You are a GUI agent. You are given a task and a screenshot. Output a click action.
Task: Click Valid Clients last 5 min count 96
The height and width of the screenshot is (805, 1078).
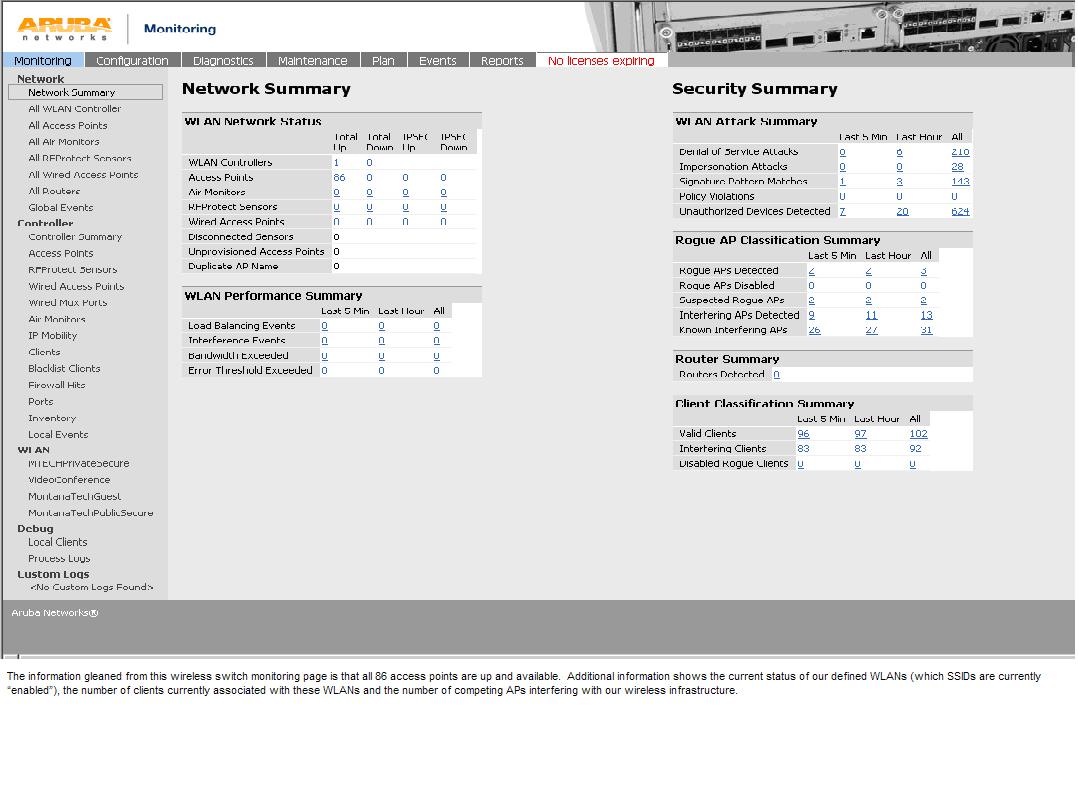tap(803, 434)
